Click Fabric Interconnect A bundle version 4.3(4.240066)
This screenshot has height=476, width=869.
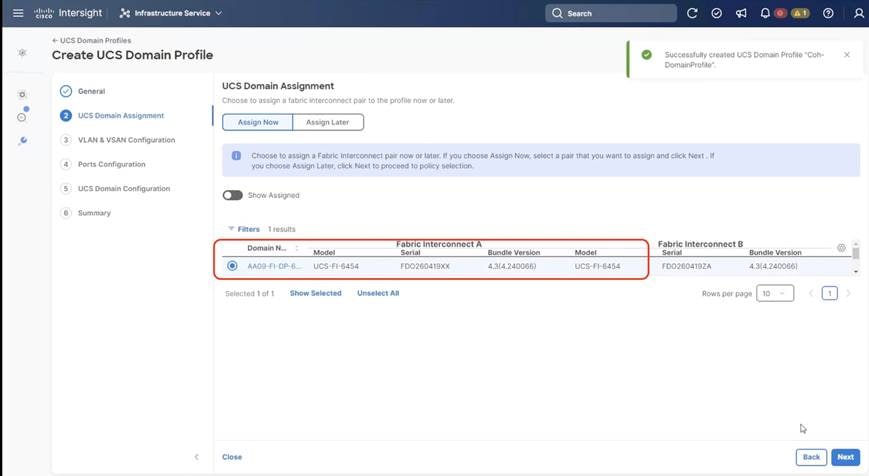[x=512, y=266]
